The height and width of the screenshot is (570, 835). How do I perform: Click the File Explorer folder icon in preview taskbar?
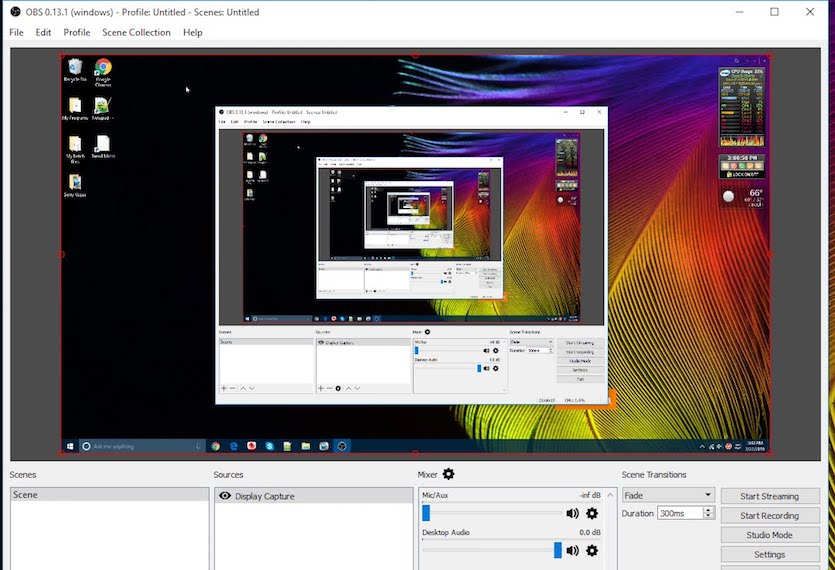(x=306, y=446)
